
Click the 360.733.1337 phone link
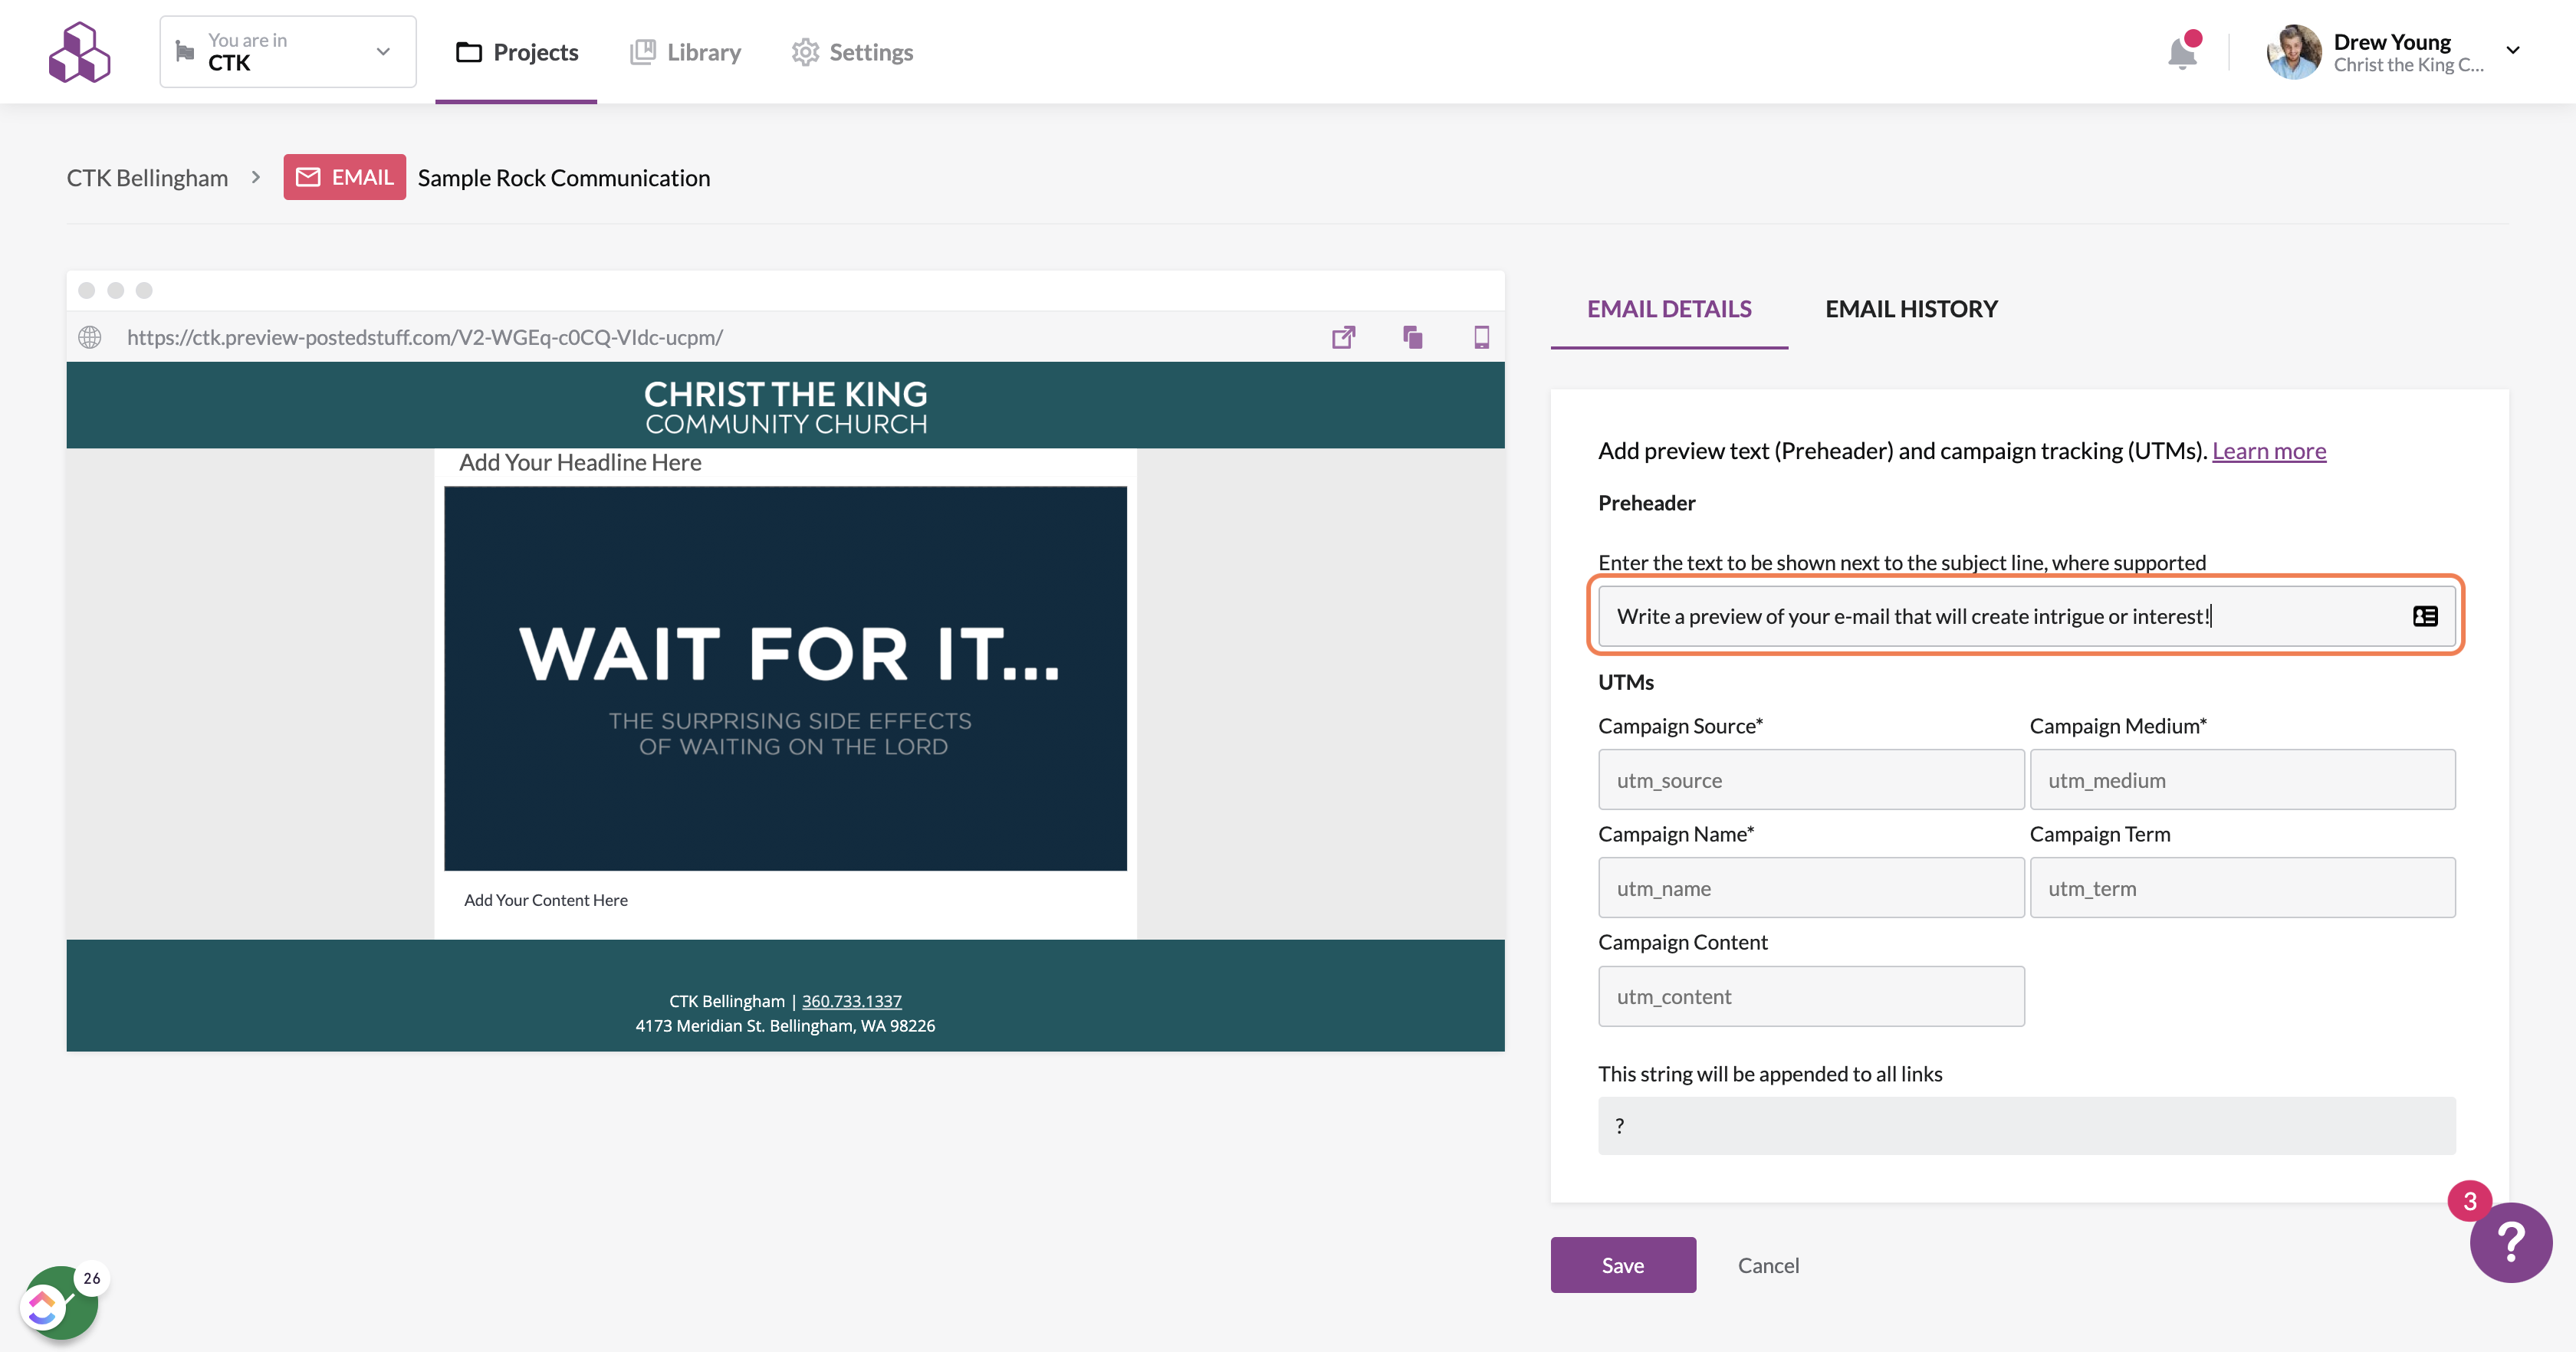tap(852, 1001)
